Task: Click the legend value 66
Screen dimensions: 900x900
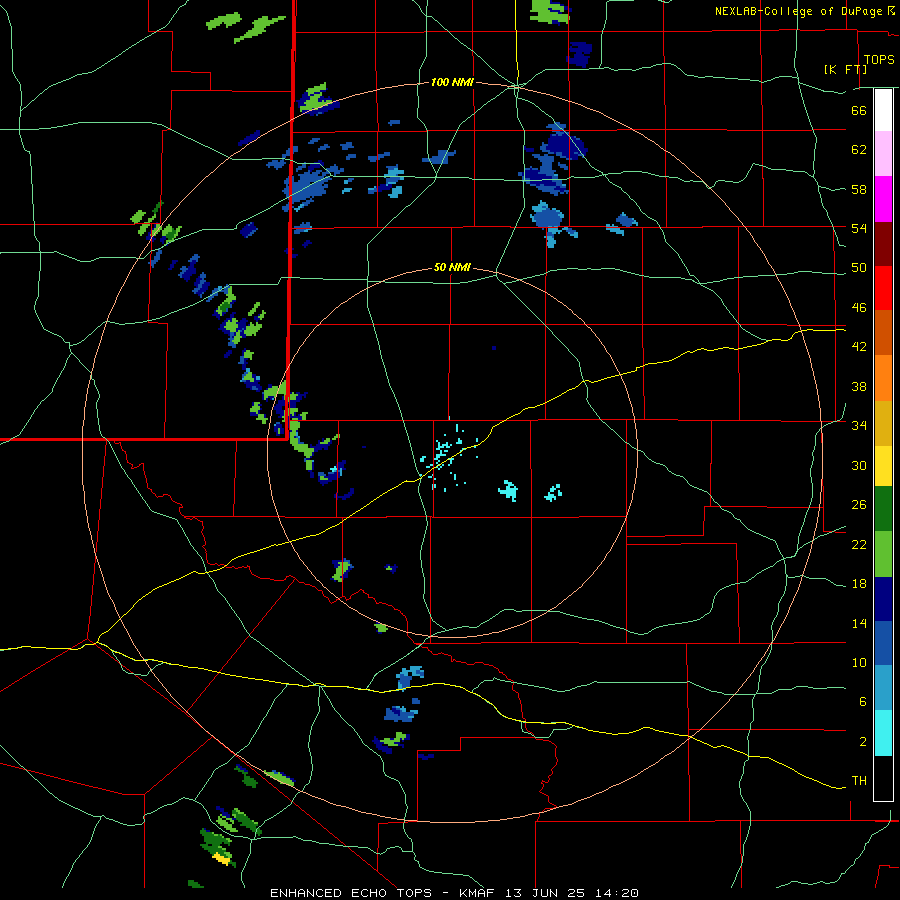Action: [859, 110]
